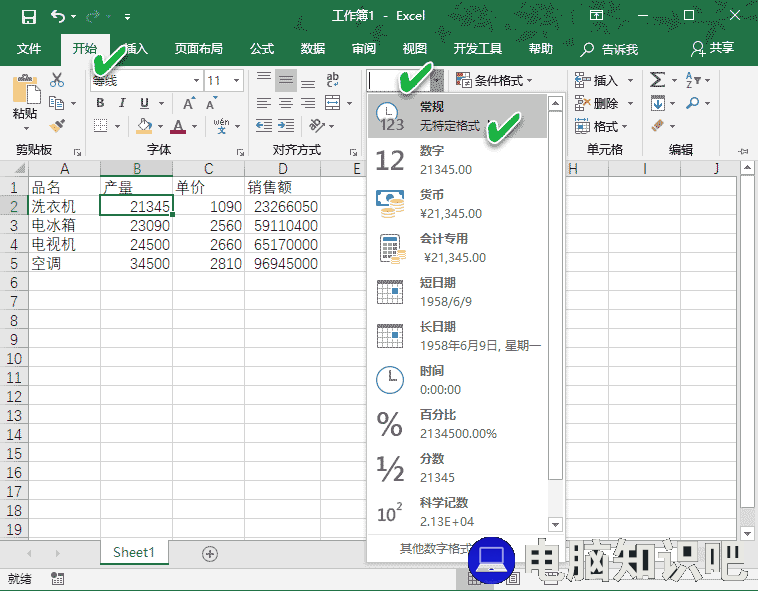Image resolution: width=758 pixels, height=591 pixels.
Task: Open the underline style dropdown arrow
Action: (161, 103)
